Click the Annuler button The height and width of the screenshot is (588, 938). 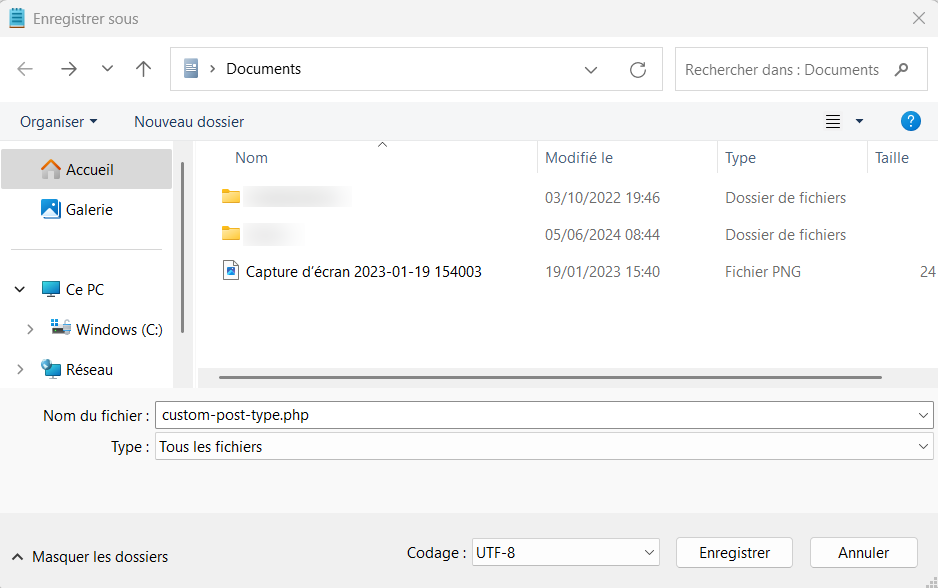tap(863, 552)
